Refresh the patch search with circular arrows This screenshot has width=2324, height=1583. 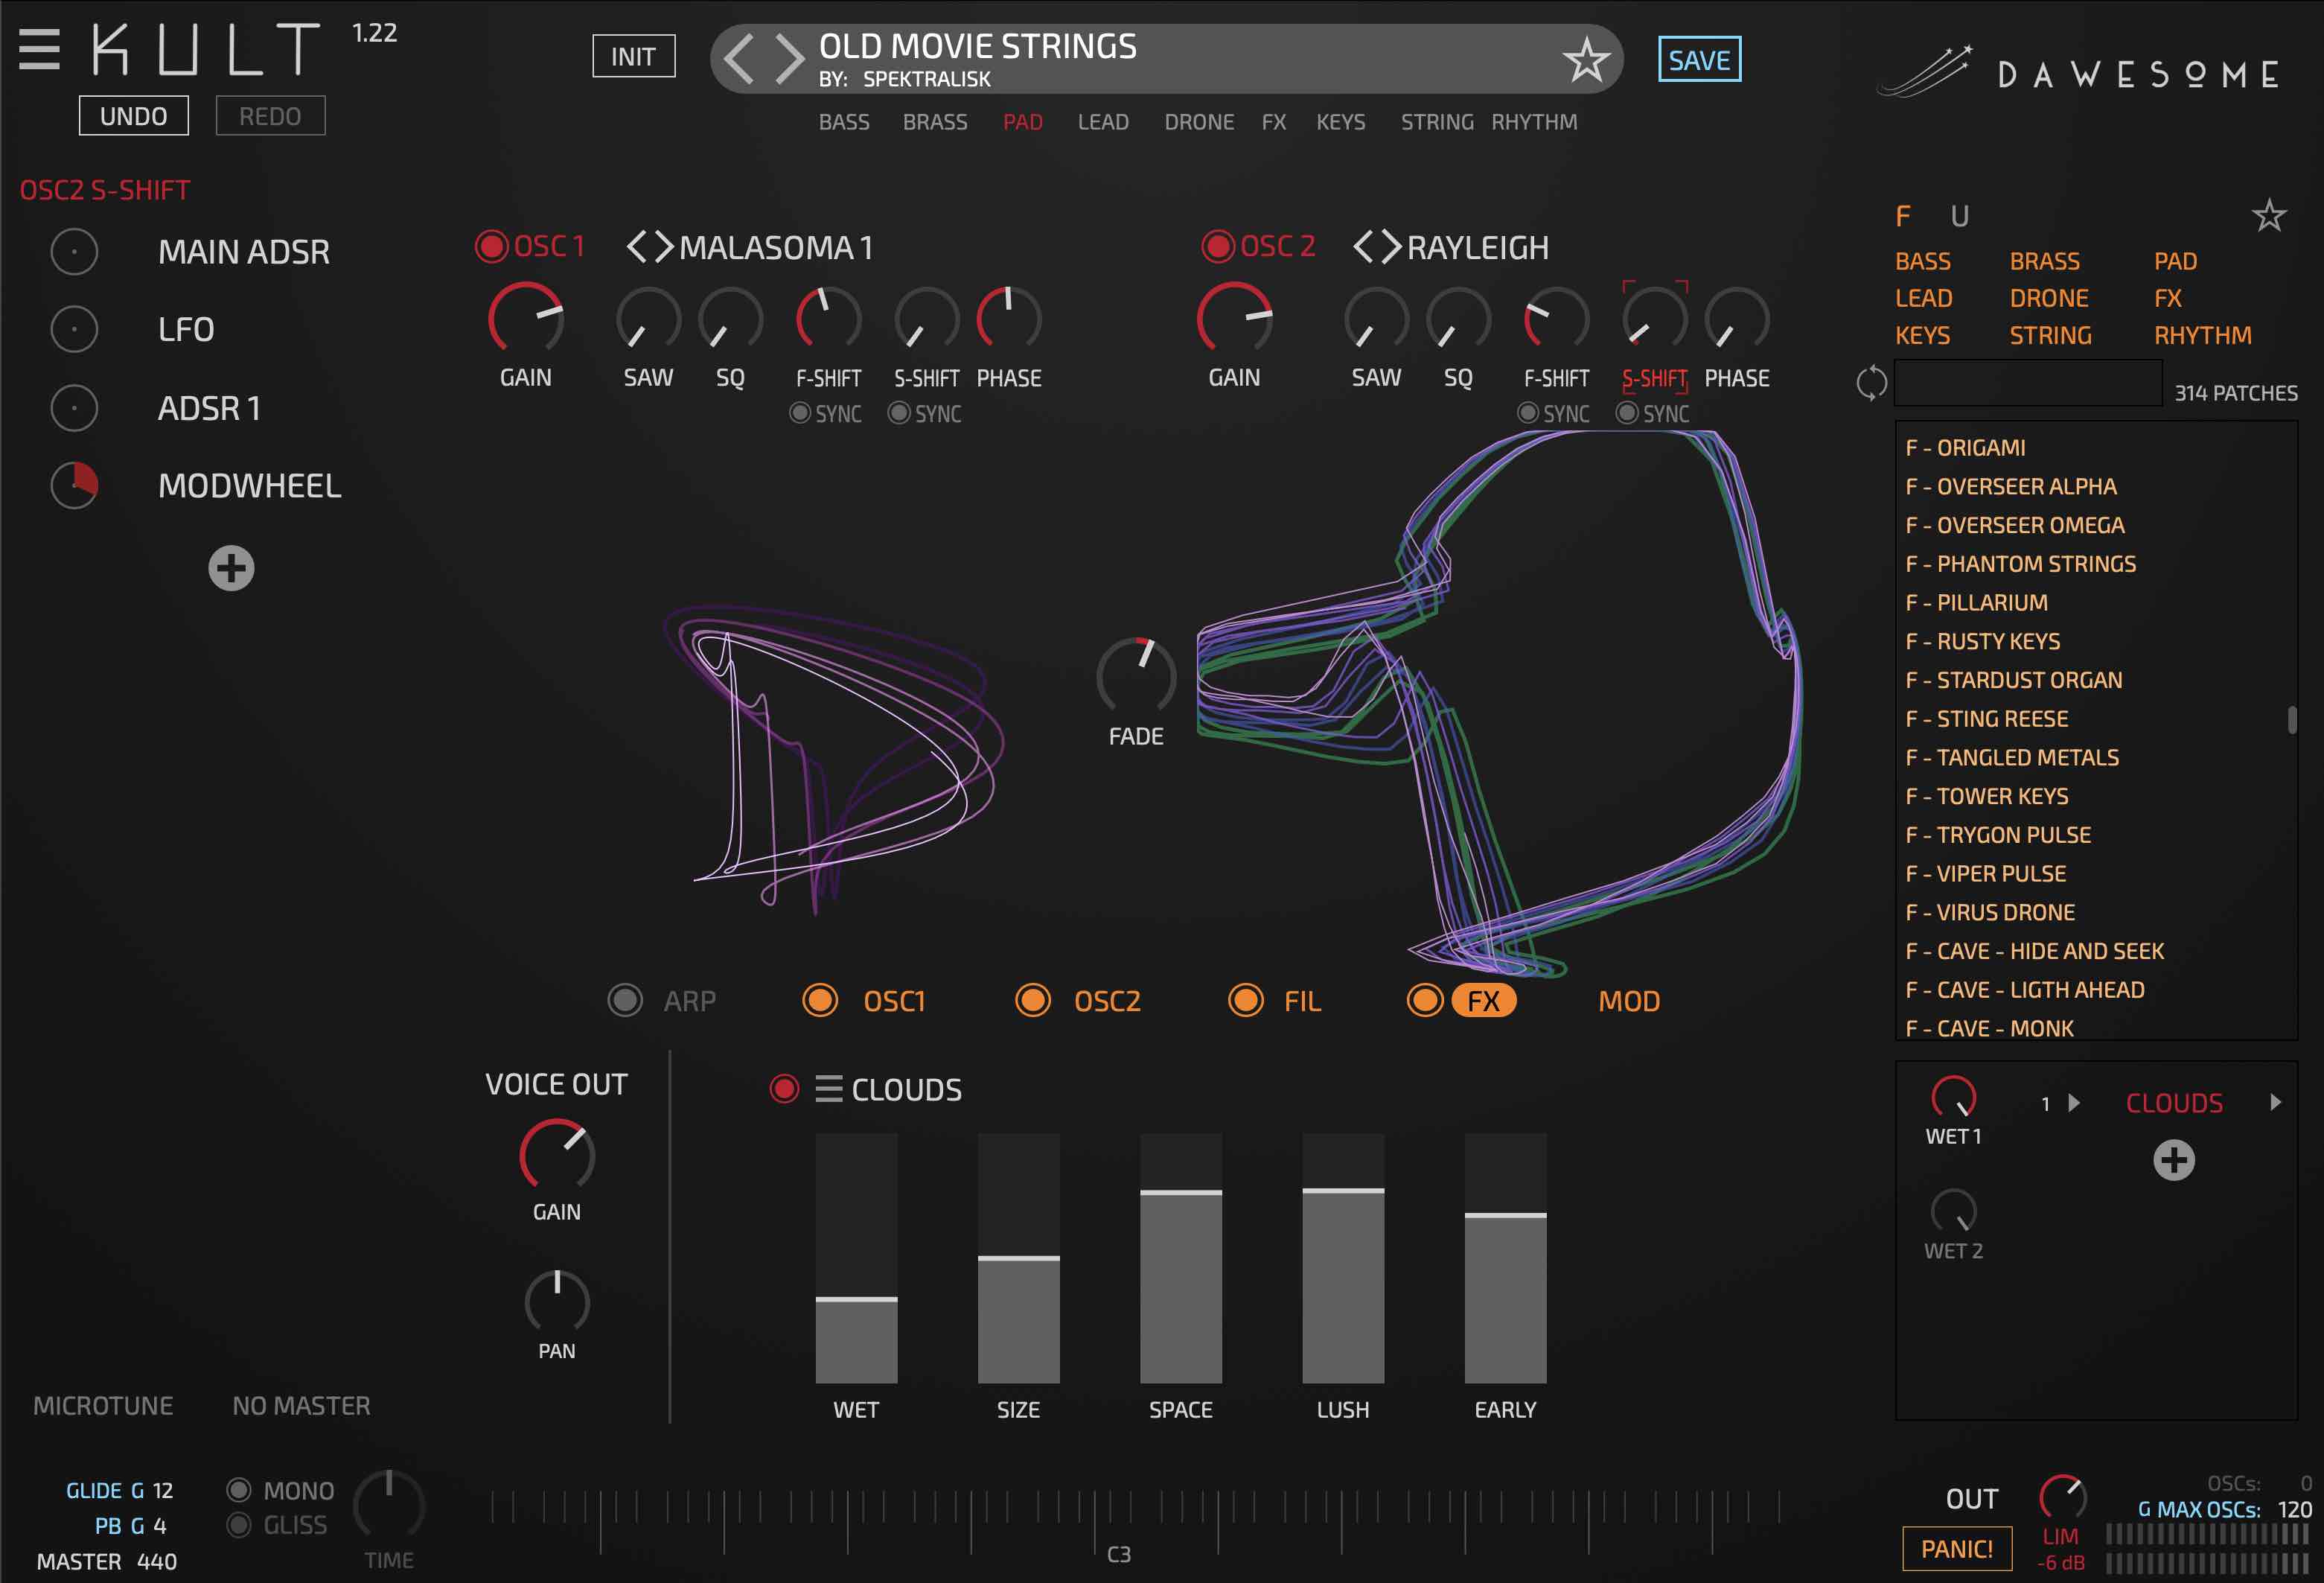tap(1871, 383)
